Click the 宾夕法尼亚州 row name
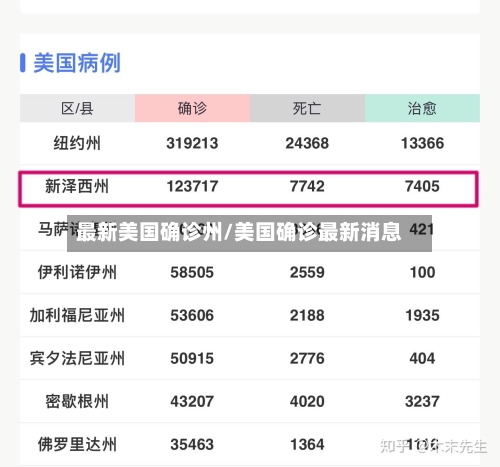The height and width of the screenshot is (467, 500). pyautogui.click(x=77, y=358)
